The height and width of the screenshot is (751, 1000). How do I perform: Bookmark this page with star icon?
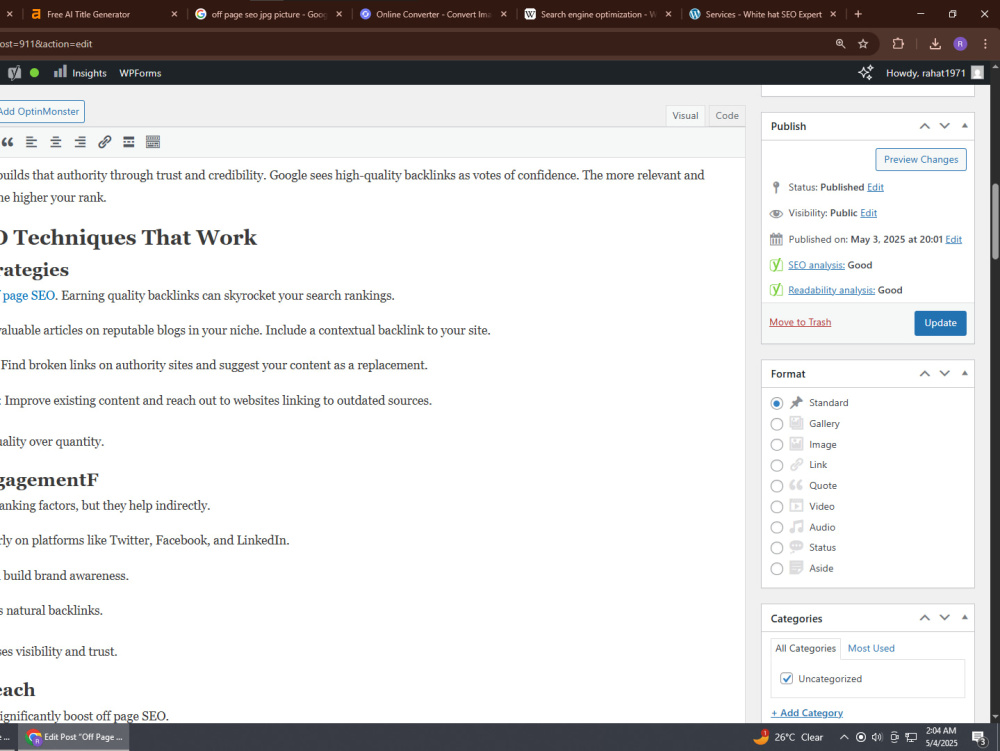[x=863, y=43]
